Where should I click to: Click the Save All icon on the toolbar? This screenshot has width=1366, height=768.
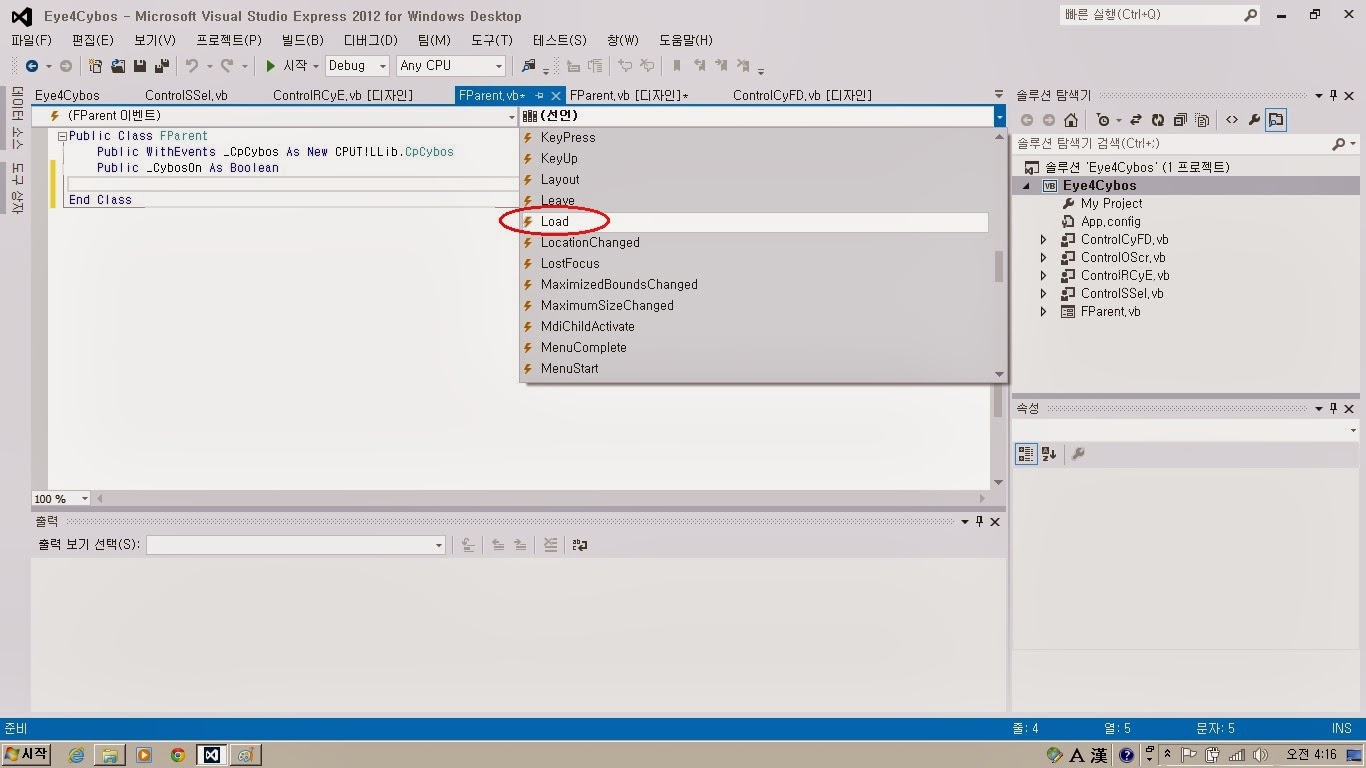pos(163,66)
